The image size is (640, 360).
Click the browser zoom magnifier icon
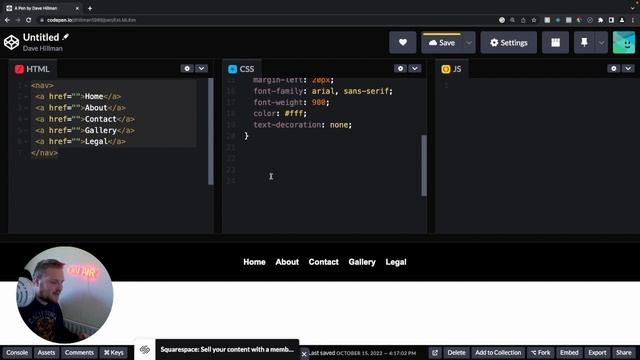[x=512, y=20]
